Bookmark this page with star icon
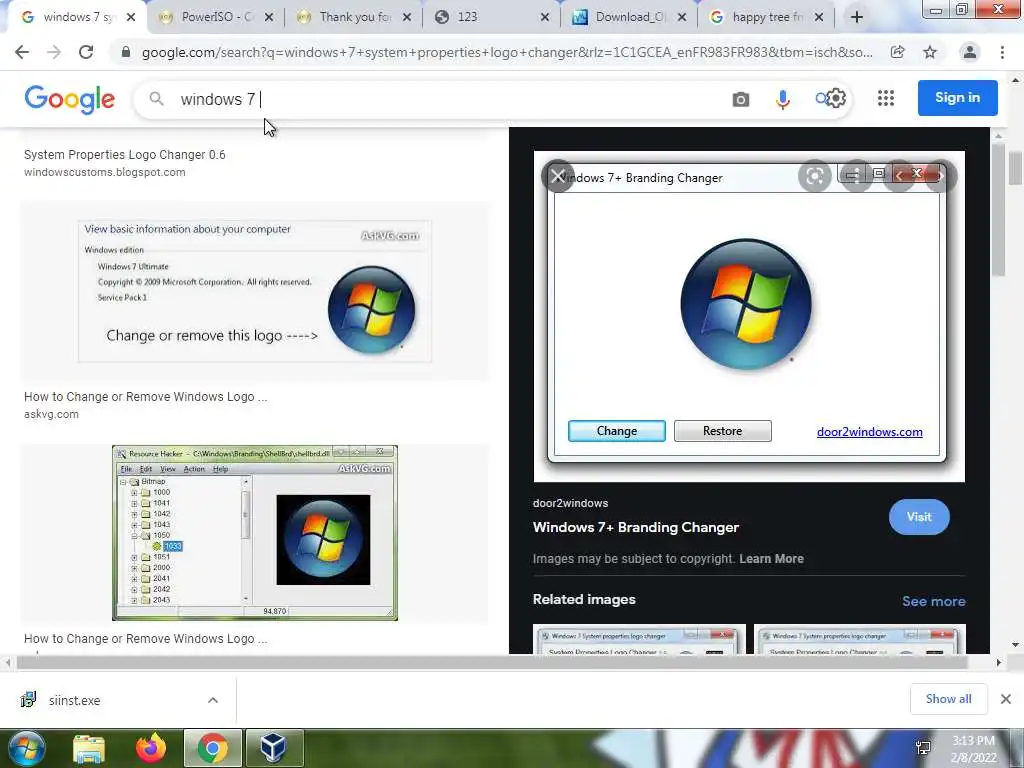 point(930,52)
